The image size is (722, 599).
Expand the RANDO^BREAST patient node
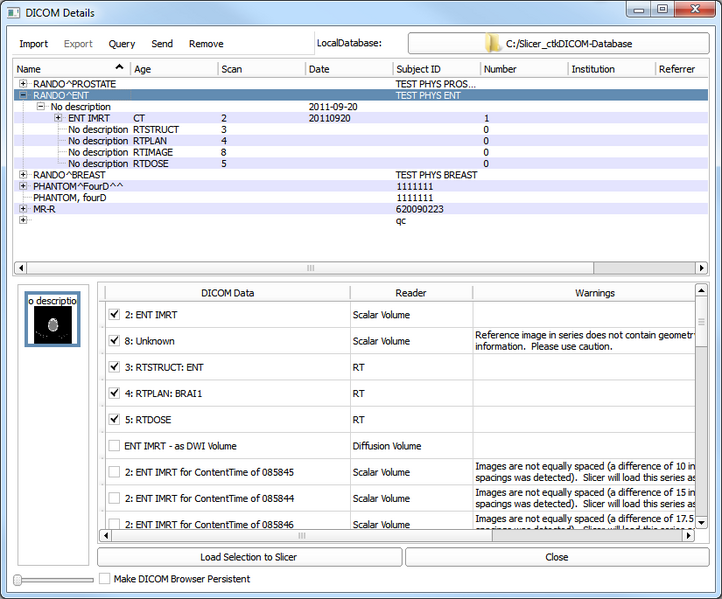[23, 175]
